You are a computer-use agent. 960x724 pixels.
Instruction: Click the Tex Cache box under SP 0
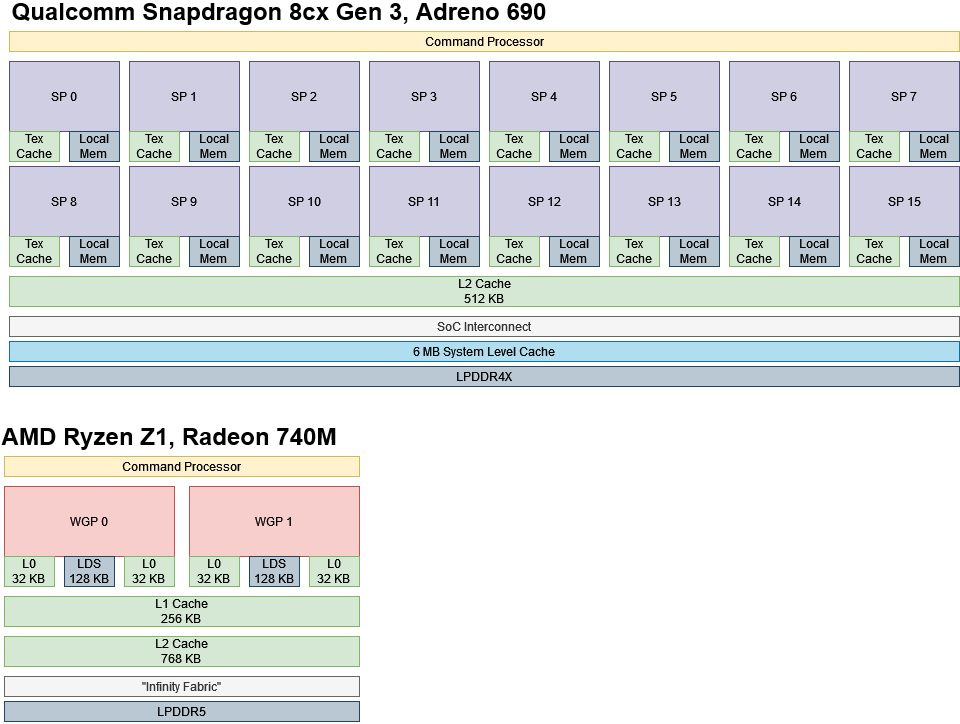(x=34, y=146)
